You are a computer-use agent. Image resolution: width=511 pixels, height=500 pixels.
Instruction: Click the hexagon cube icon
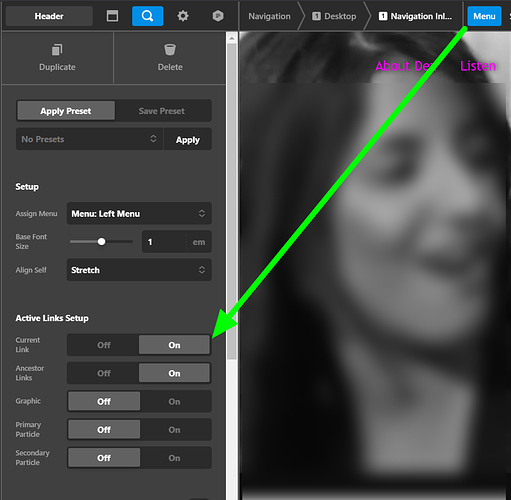tap(218, 16)
